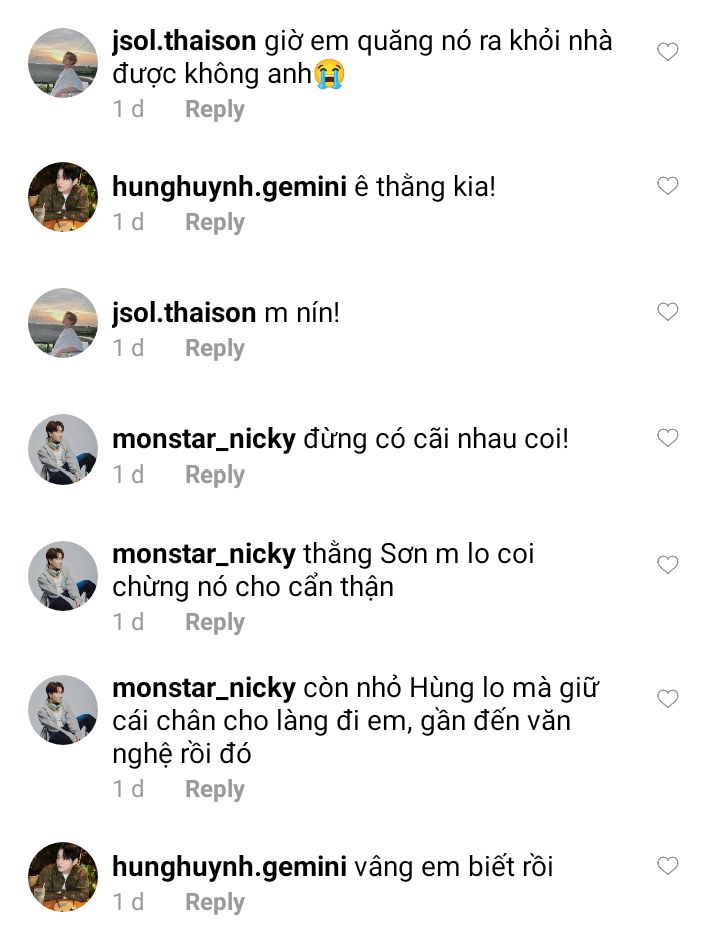Like the "còn nhỏ Hùng" comment
The height and width of the screenshot is (940, 720).
(667, 699)
